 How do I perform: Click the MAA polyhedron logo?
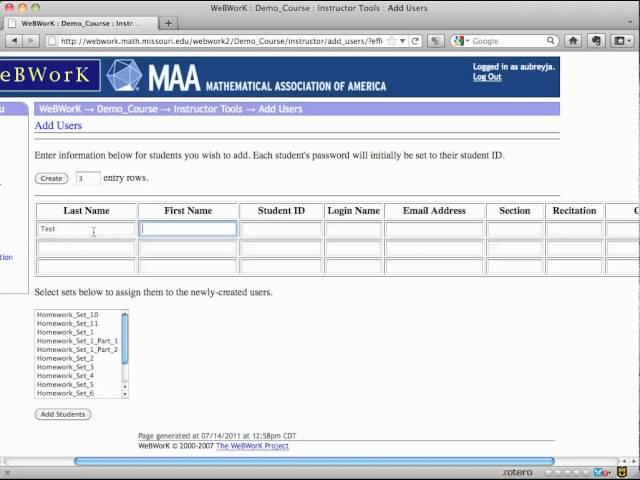(x=124, y=76)
